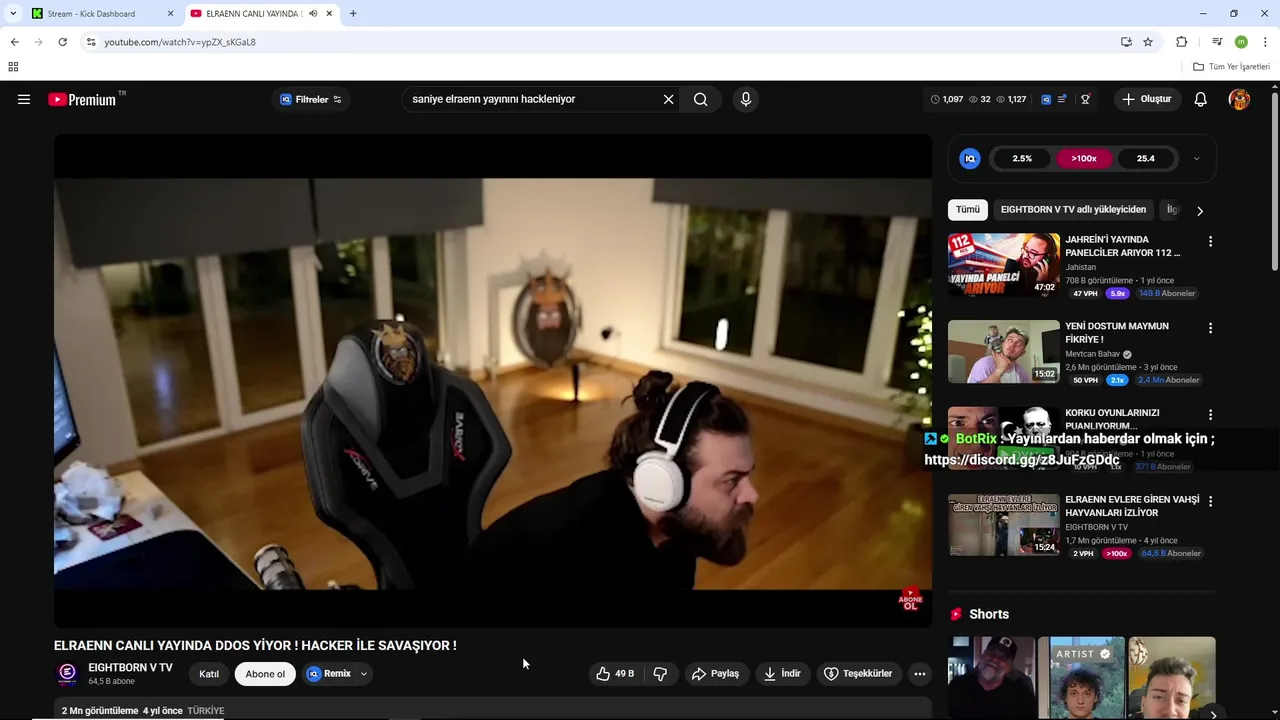Click the 2.5% vidIQ stat pill
Image resolution: width=1280 pixels, height=720 pixels.
click(x=1022, y=158)
